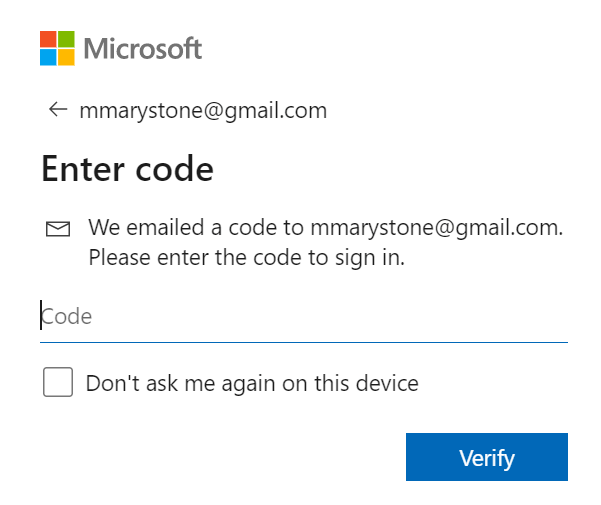Click the green square in Microsoft logo

[66, 39]
